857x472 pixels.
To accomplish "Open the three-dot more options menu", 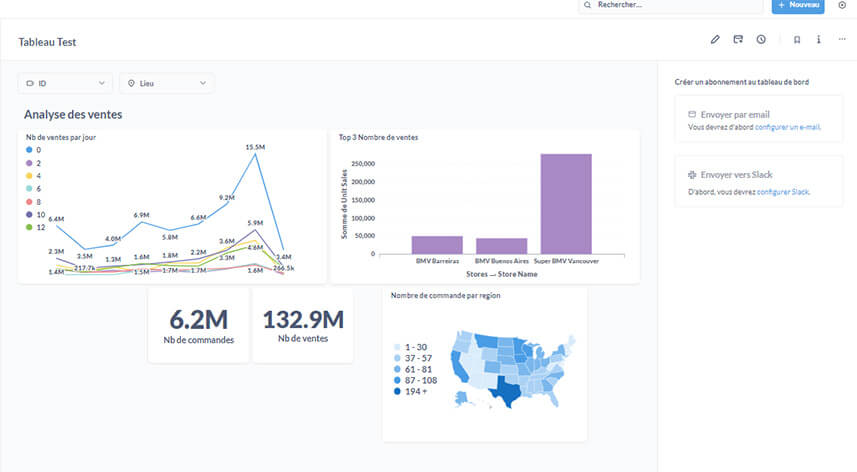I will coord(842,39).
